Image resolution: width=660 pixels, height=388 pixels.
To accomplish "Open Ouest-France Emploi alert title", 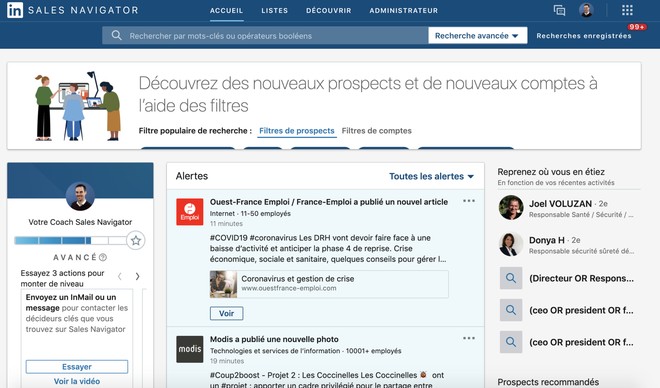I will point(329,202).
